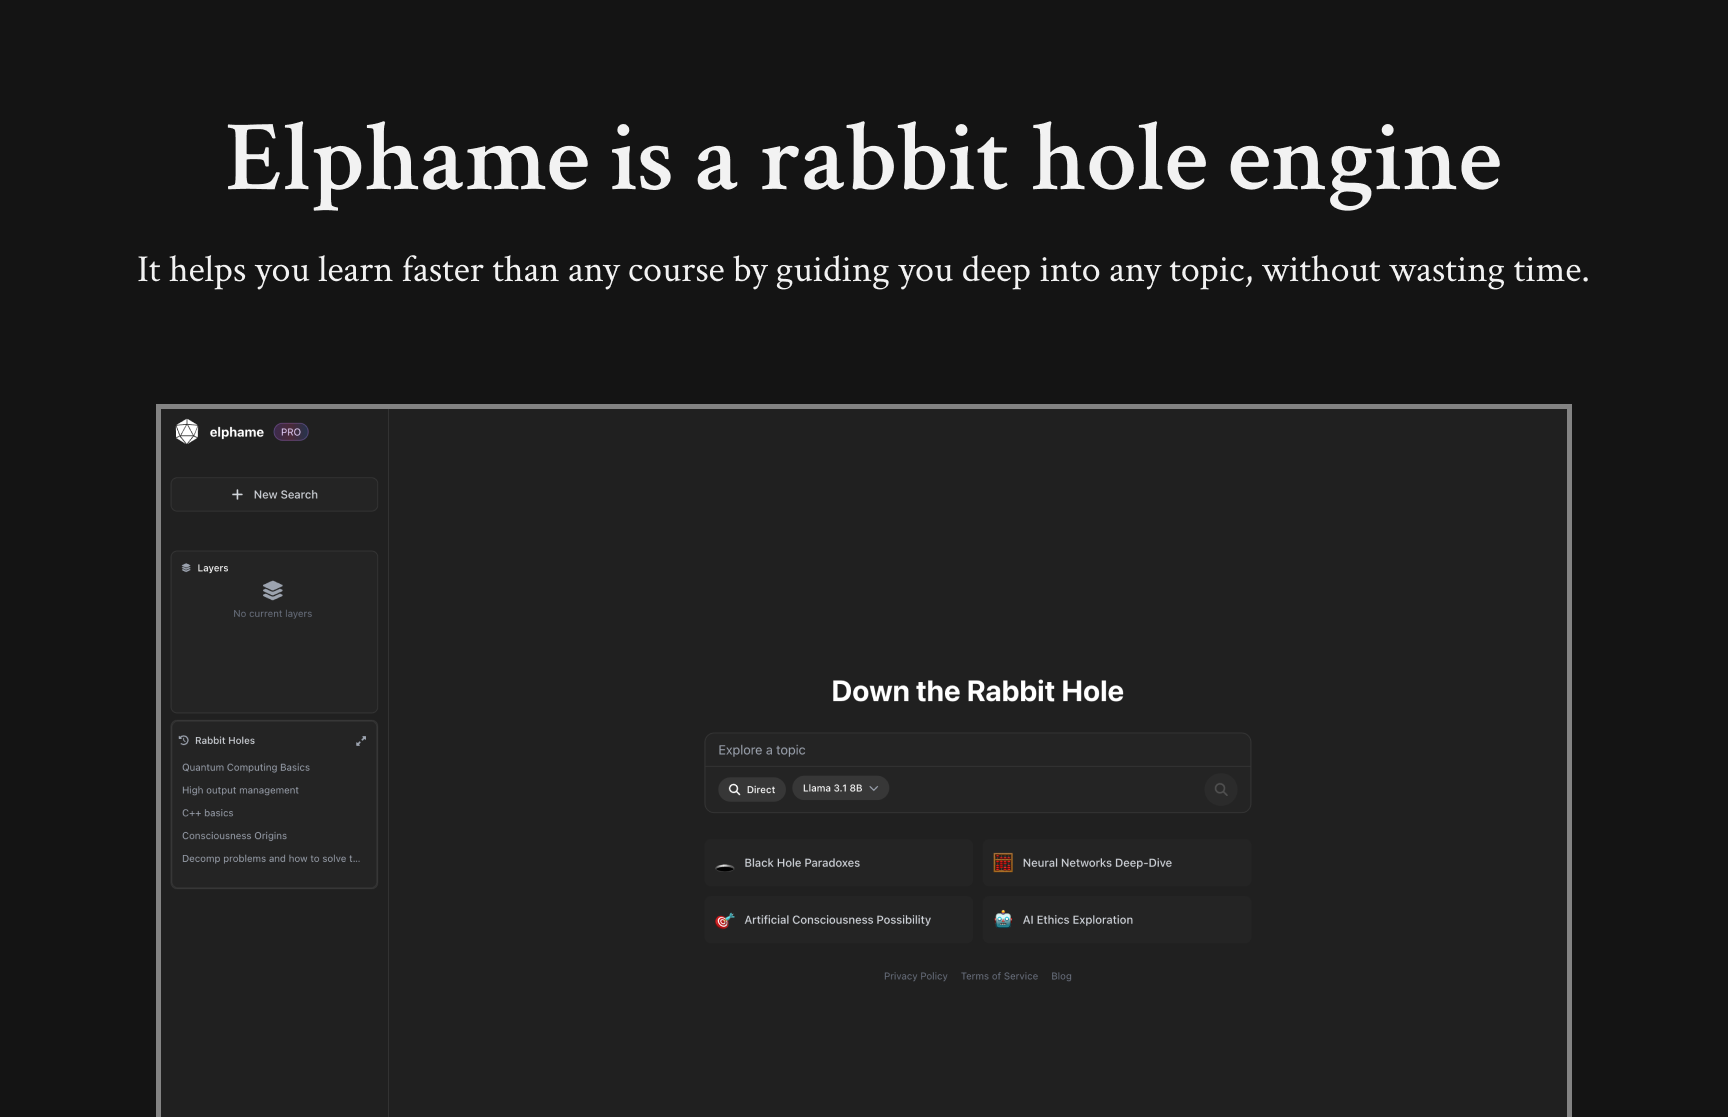Open High output management rabbit hole

tap(240, 790)
